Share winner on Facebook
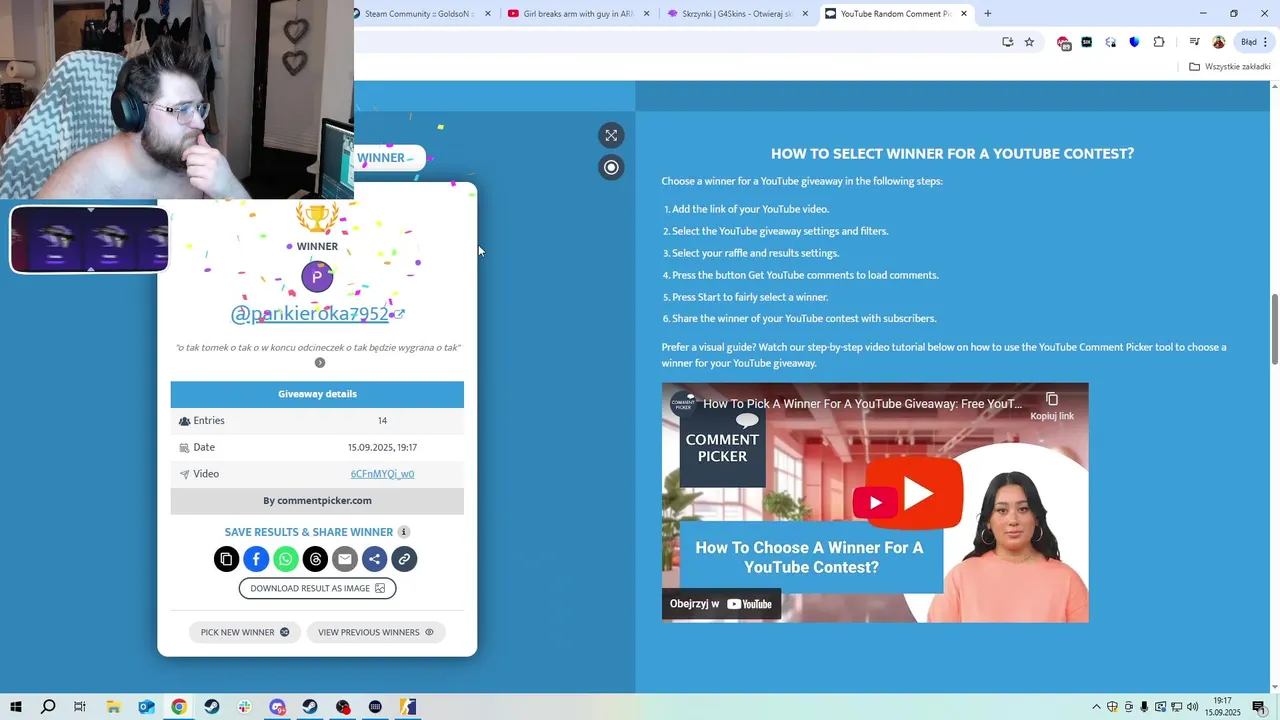This screenshot has width=1280, height=720. click(256, 559)
